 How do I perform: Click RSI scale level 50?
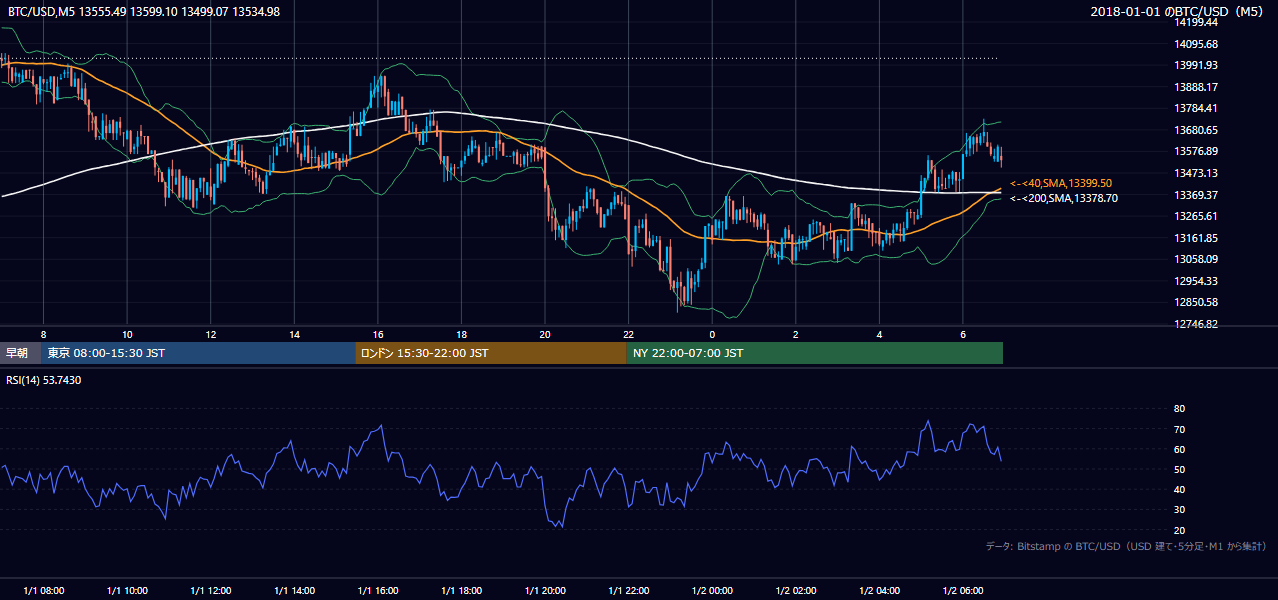(1179, 469)
